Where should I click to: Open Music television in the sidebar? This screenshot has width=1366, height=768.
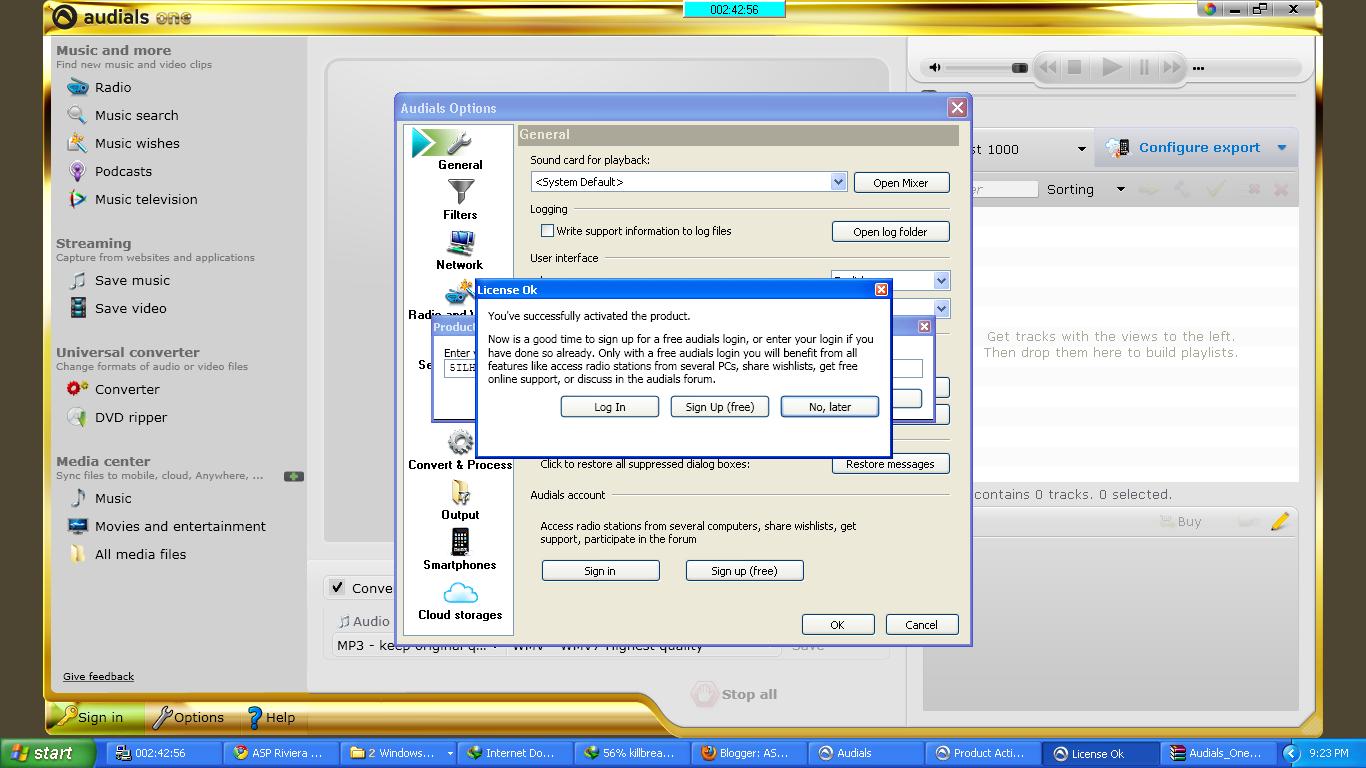tap(132, 199)
